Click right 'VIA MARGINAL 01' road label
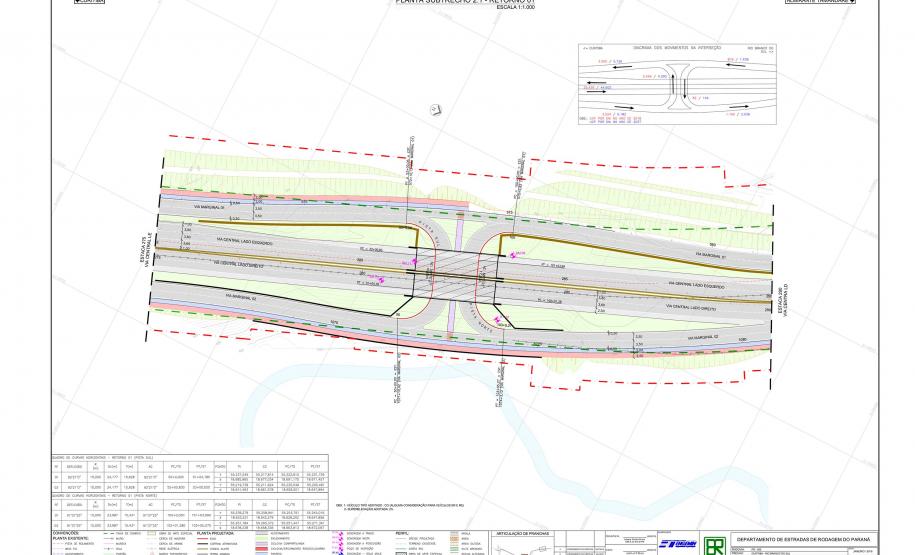 [711, 254]
